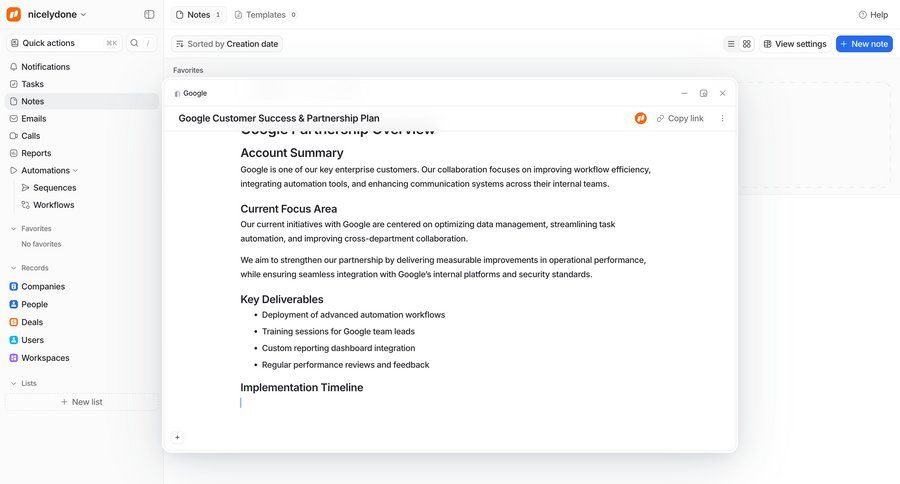Click the author avatar in note header
Image resolution: width=900 pixels, height=484 pixels.
(x=641, y=118)
